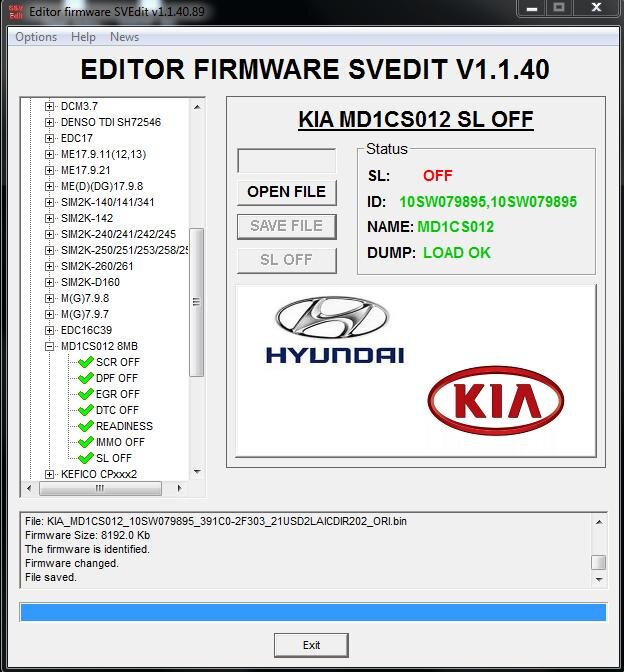Click the empty field above OPEN FILE

pos(287,161)
